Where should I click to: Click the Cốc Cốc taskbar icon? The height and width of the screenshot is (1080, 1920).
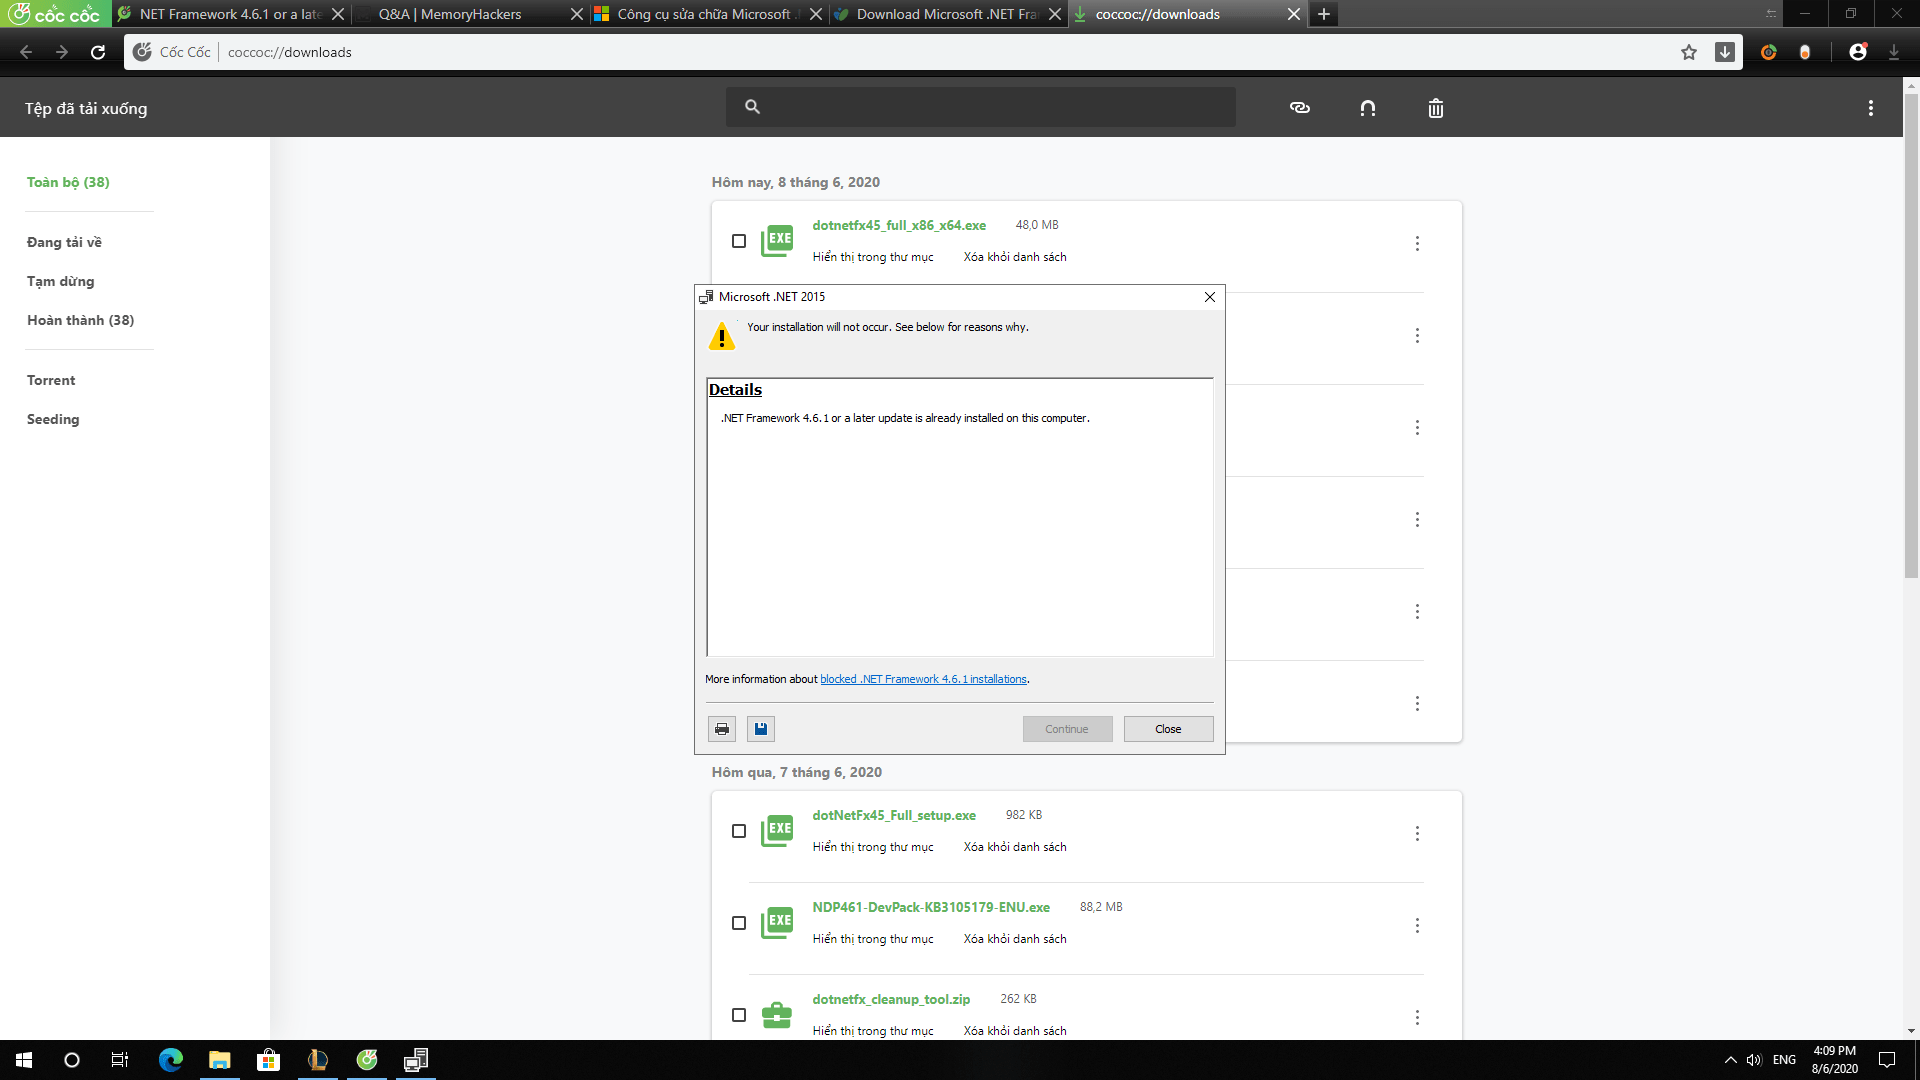(367, 1060)
